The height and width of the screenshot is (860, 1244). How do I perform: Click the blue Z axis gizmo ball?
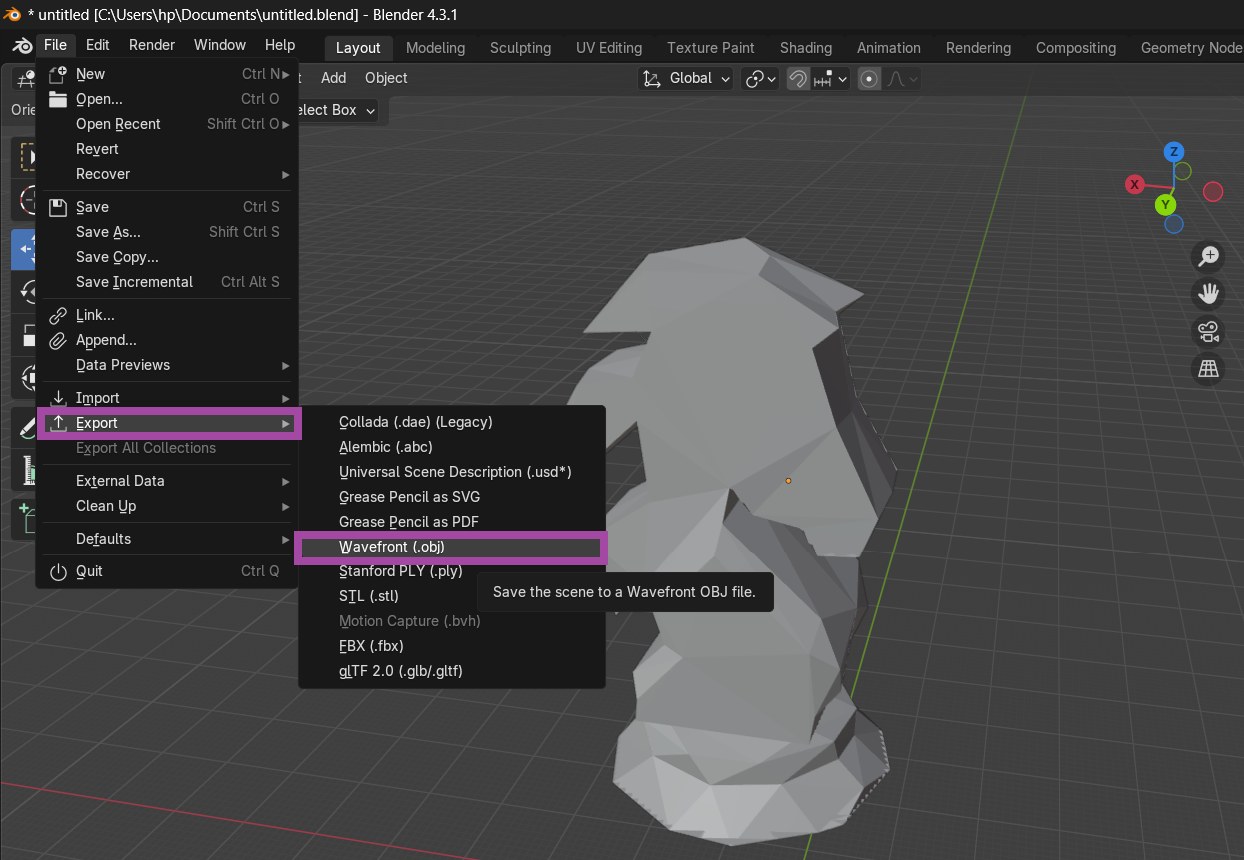pyautogui.click(x=1174, y=152)
